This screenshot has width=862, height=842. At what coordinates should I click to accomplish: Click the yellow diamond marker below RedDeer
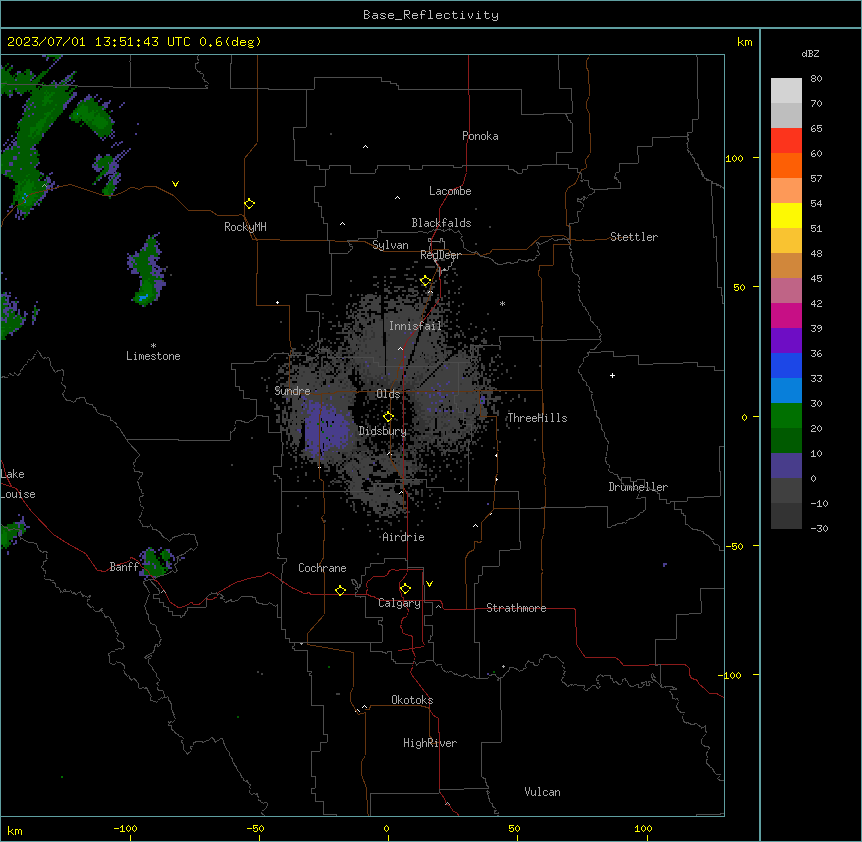(426, 281)
